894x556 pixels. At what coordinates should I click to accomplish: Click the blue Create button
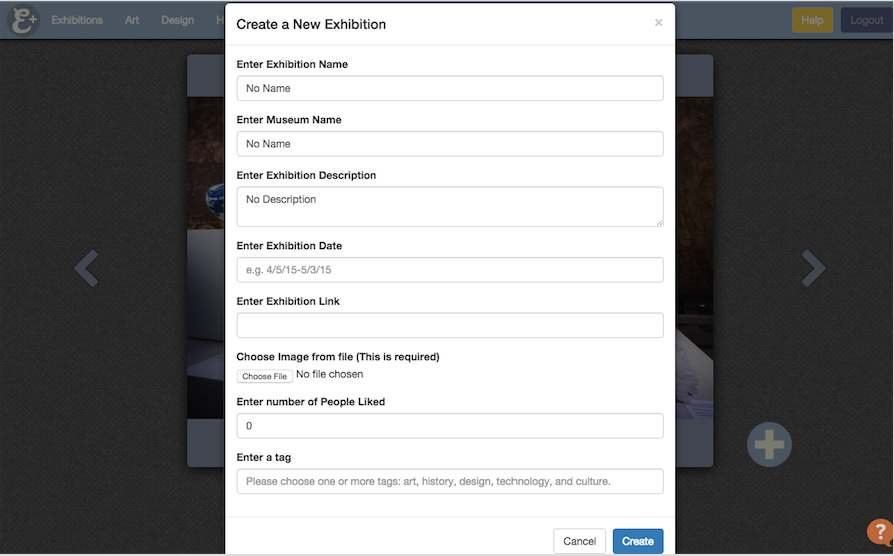638,541
